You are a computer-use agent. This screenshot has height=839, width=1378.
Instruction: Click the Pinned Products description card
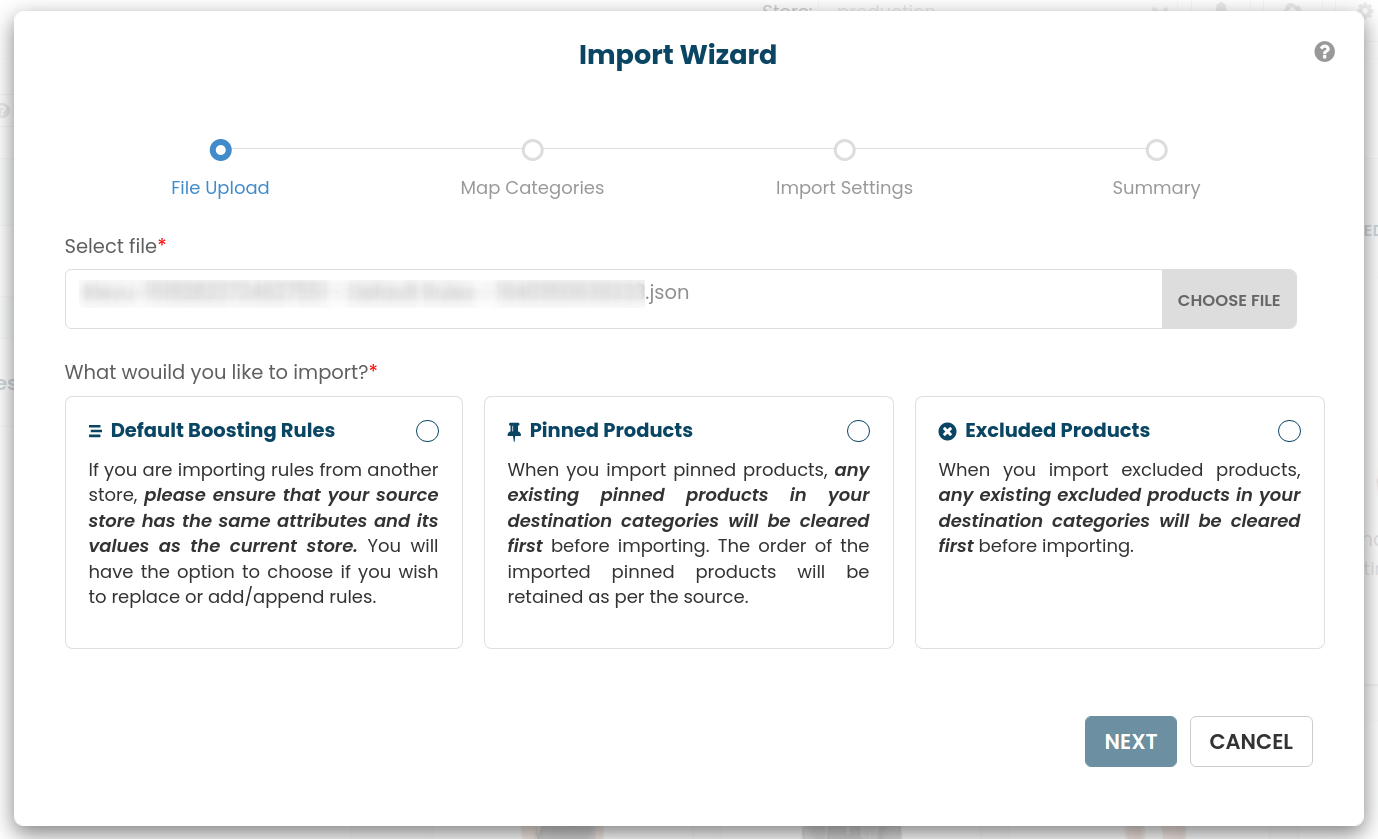688,540
